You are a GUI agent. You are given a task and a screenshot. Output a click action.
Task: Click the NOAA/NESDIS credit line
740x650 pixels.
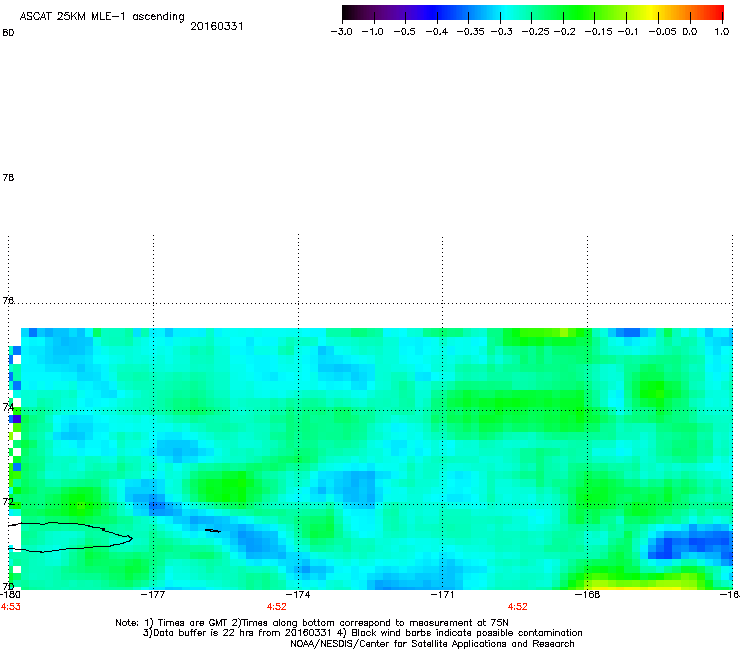coord(432,644)
